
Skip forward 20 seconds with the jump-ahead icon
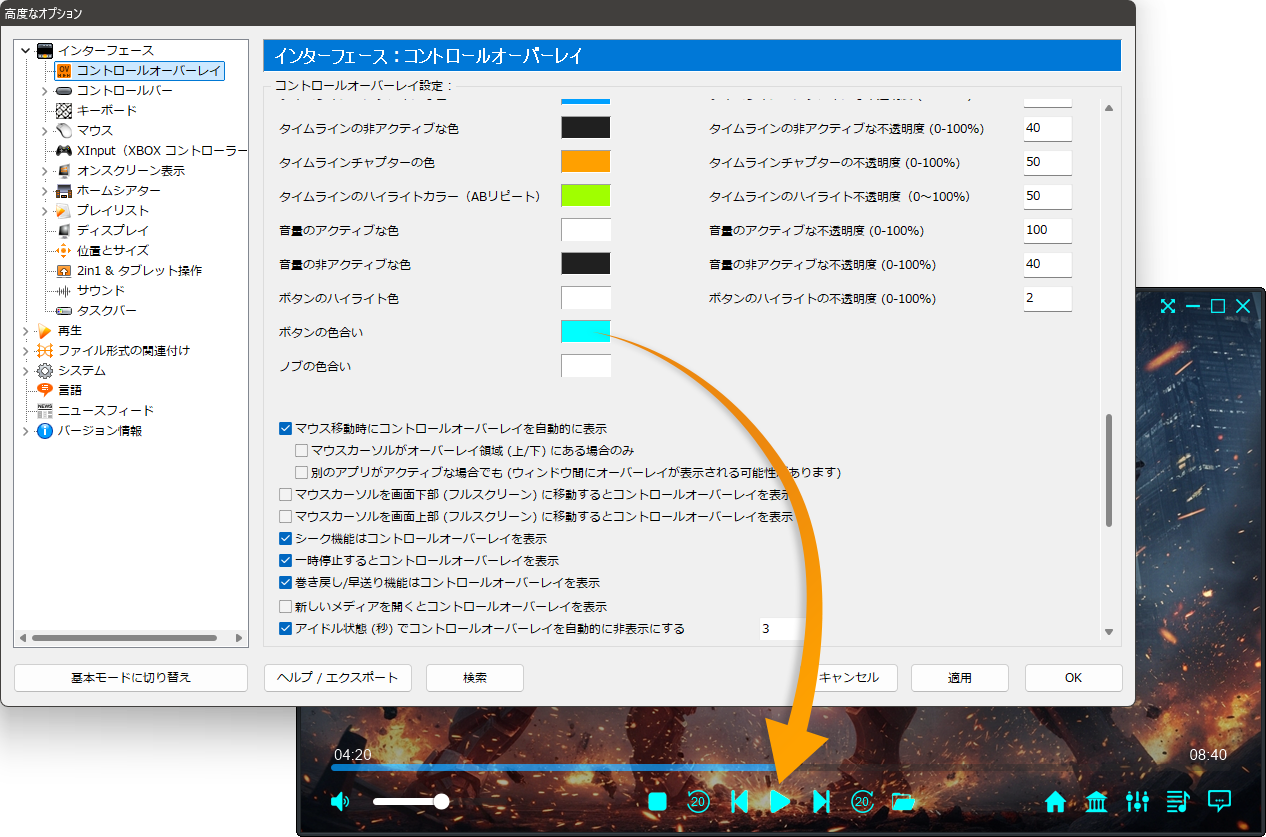[x=862, y=801]
